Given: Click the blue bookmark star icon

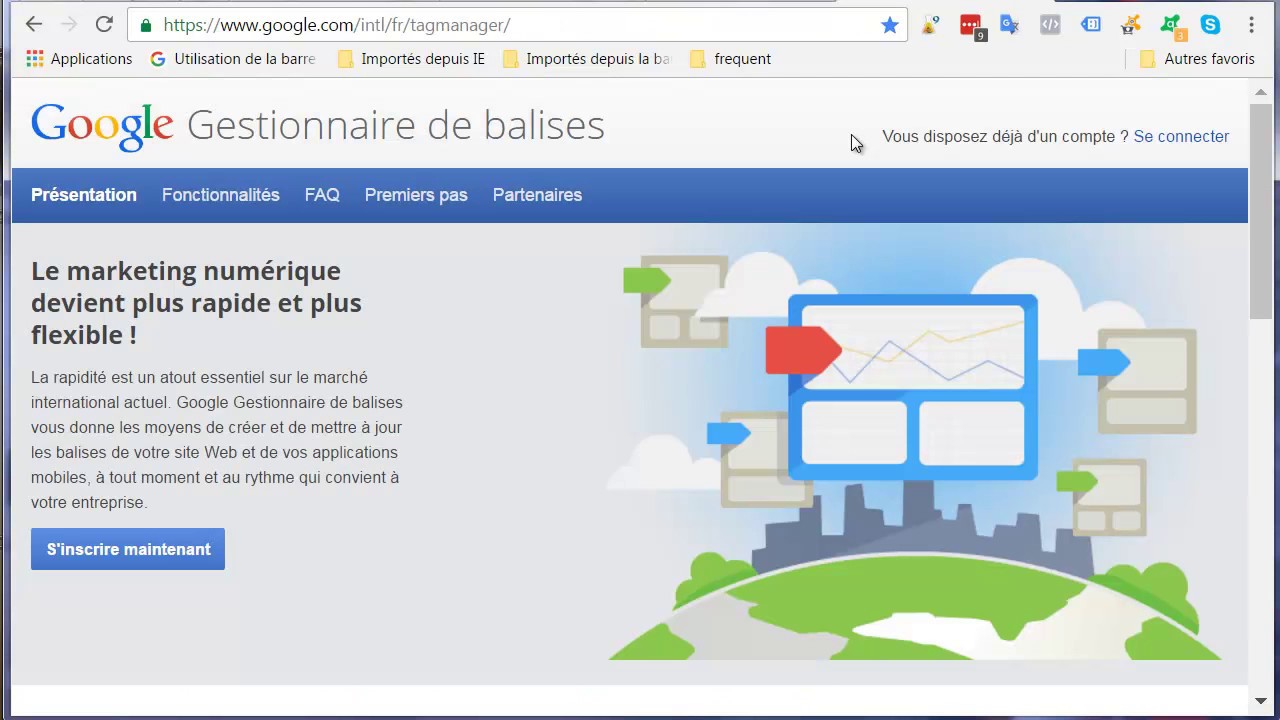Looking at the screenshot, I should pyautogui.click(x=889, y=25).
